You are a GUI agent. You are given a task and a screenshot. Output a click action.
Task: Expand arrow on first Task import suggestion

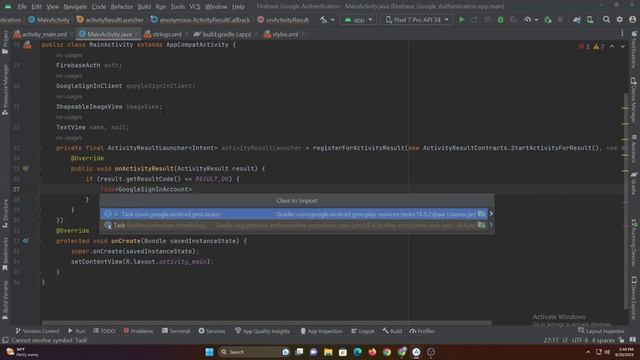pos(491,213)
